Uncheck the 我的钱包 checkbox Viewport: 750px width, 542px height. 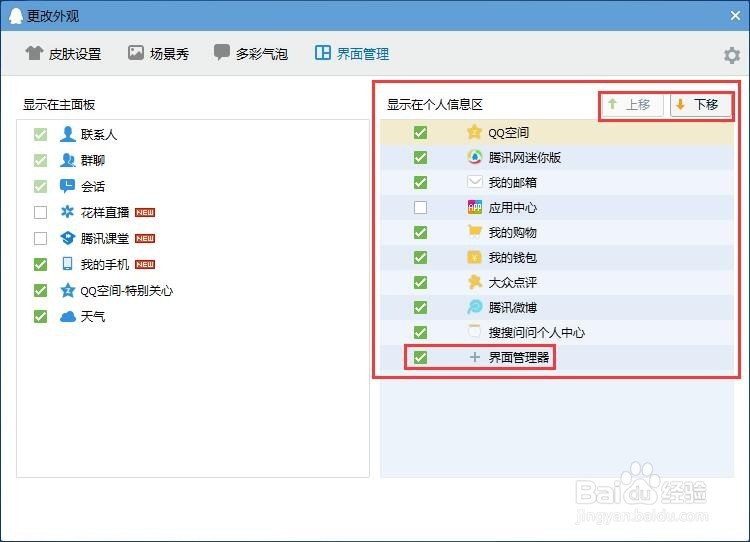(420, 257)
